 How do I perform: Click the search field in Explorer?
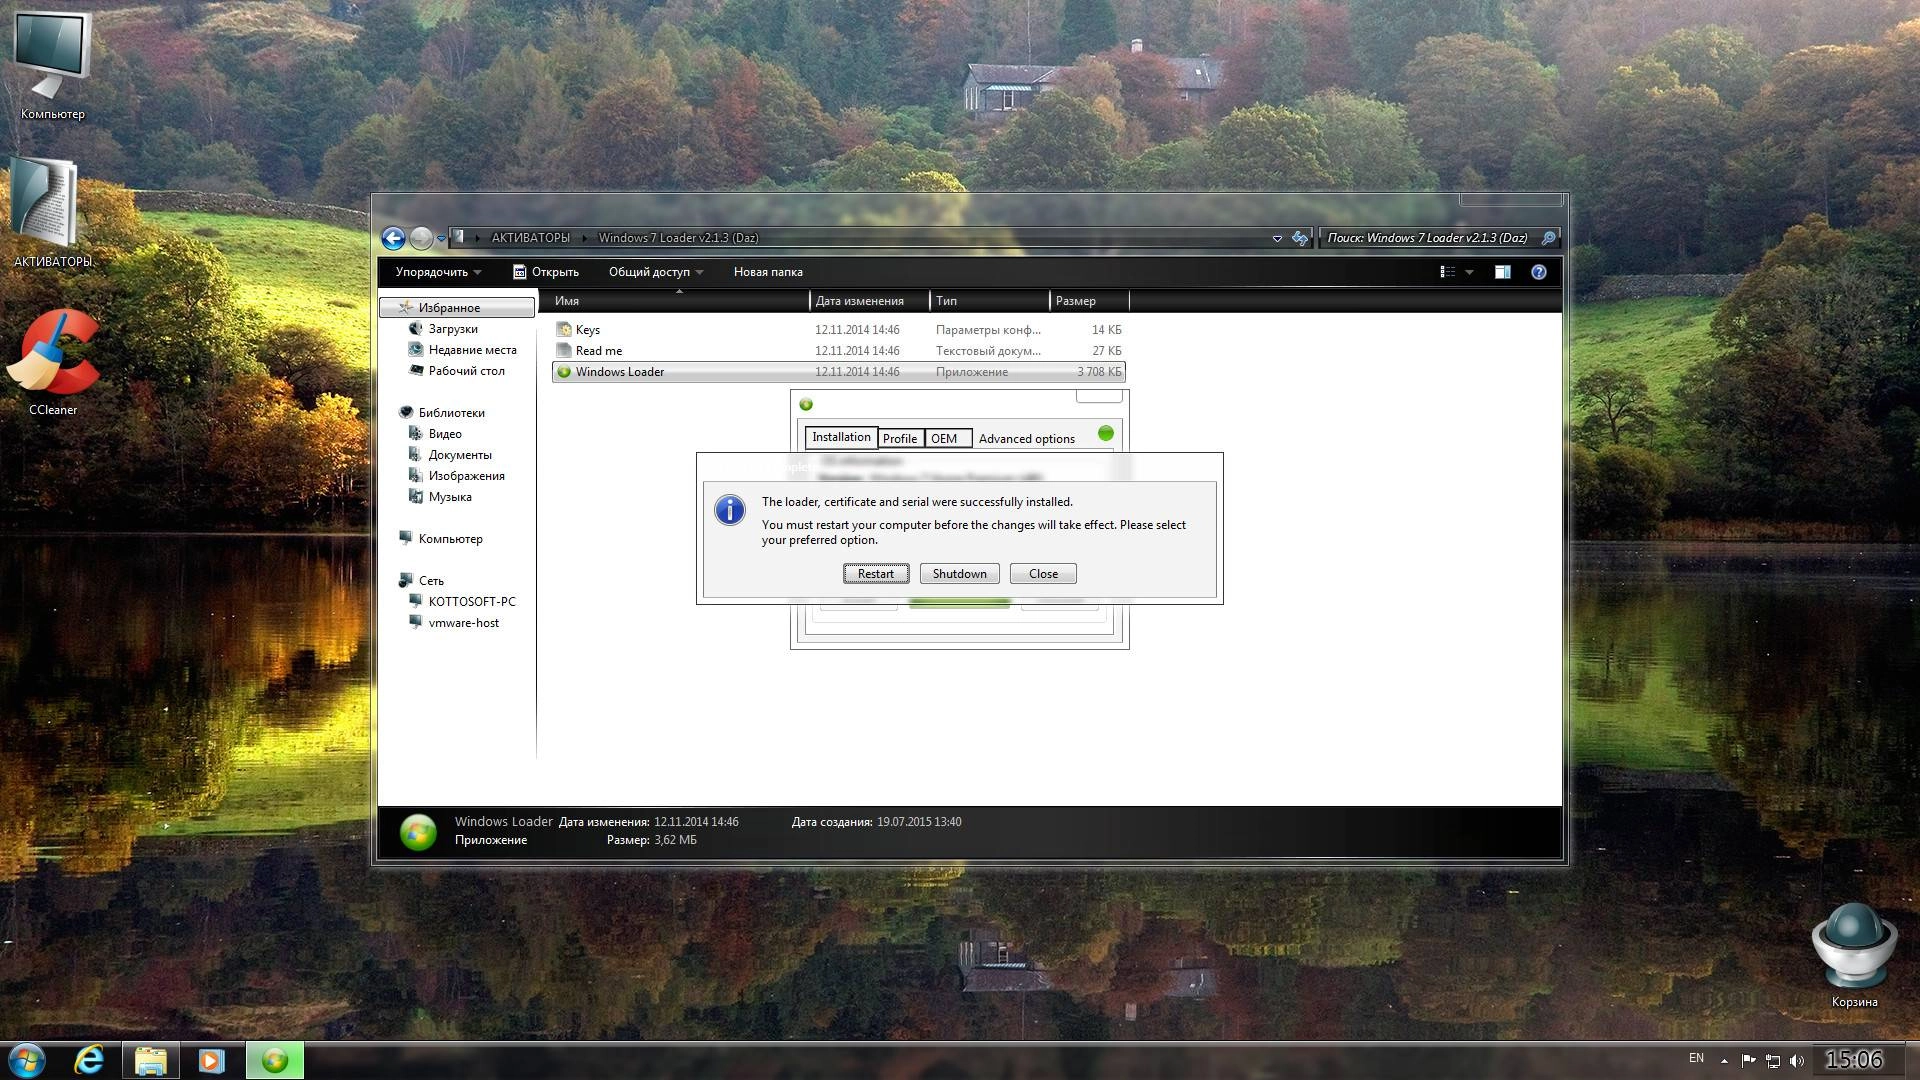[x=1430, y=238]
